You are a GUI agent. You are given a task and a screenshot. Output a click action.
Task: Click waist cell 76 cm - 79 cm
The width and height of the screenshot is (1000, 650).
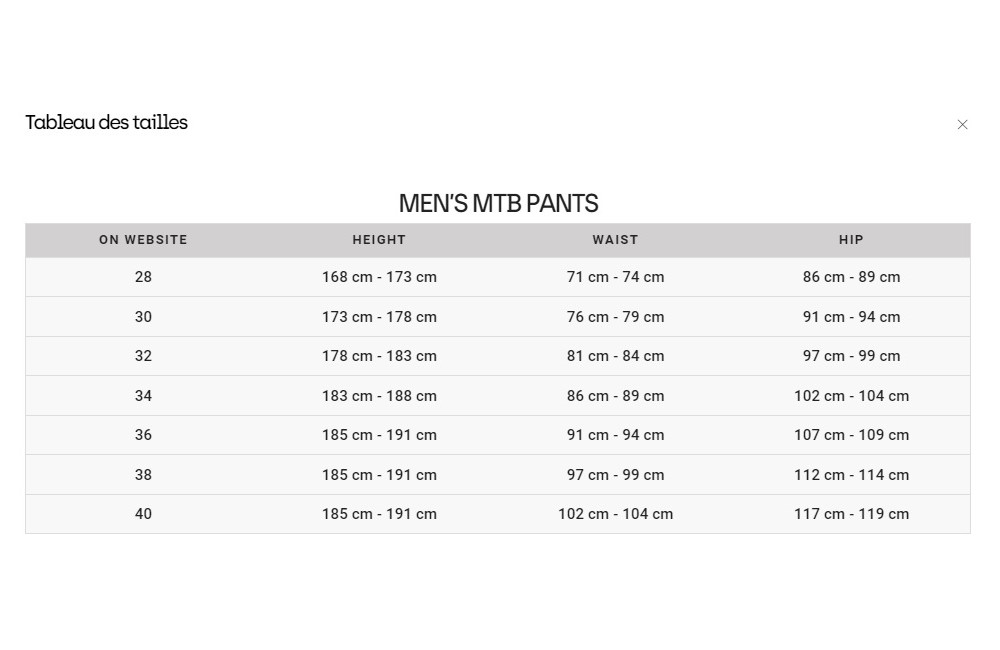(615, 316)
